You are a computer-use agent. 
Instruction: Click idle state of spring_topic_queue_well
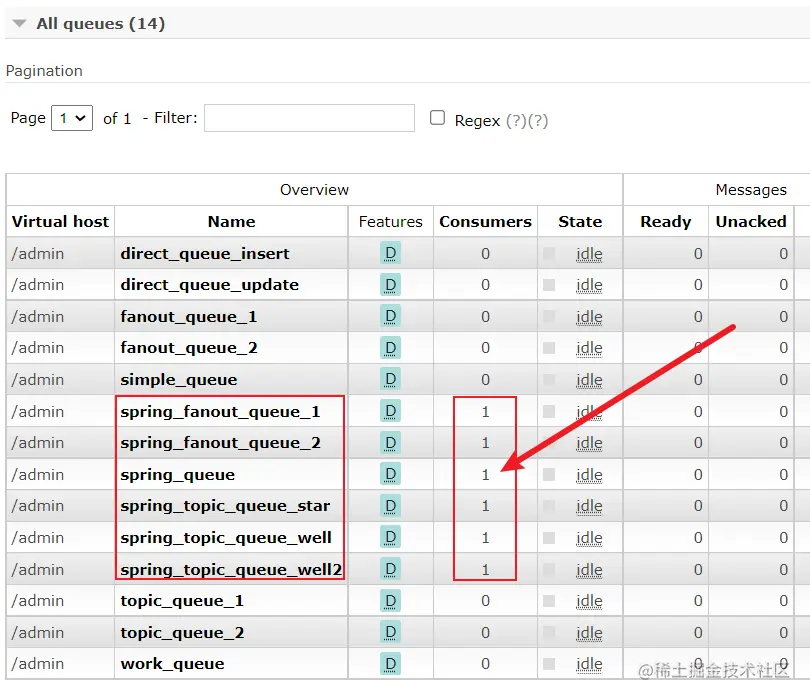pyautogui.click(x=589, y=538)
